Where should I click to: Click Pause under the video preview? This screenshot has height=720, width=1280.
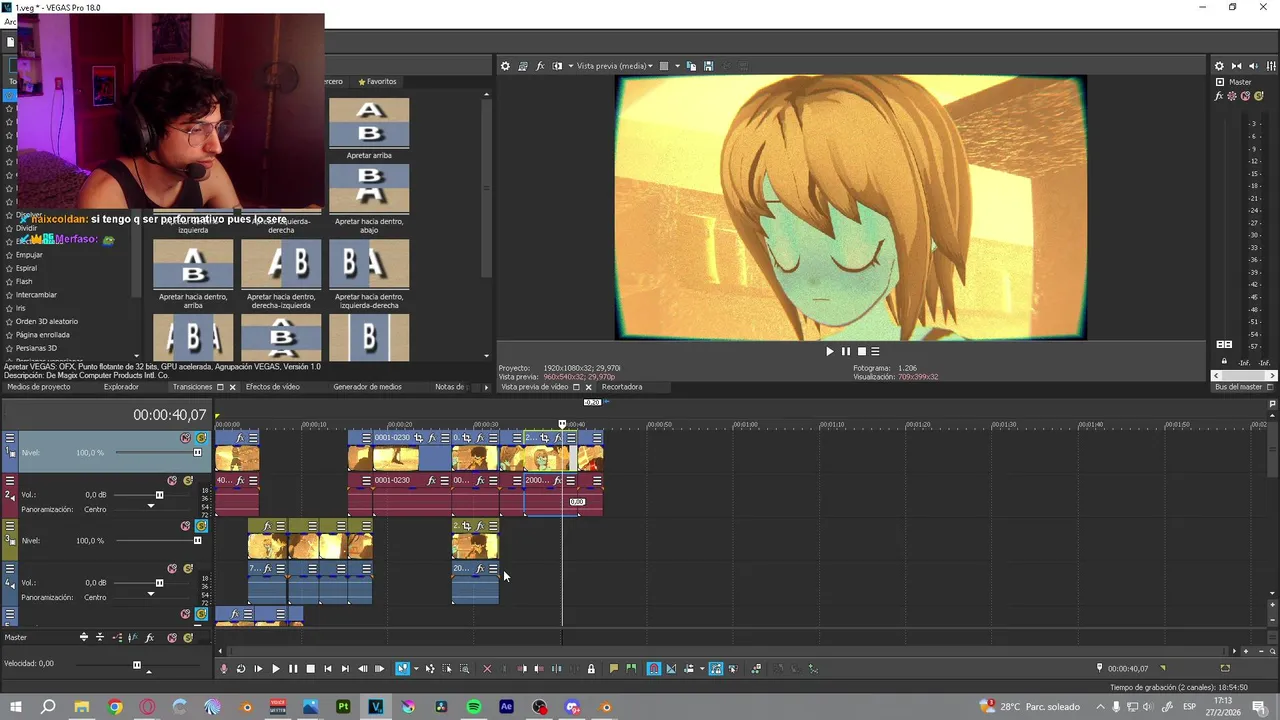[845, 351]
